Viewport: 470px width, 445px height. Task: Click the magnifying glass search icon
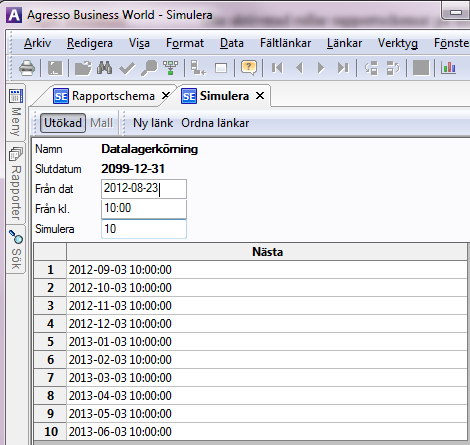tap(149, 68)
